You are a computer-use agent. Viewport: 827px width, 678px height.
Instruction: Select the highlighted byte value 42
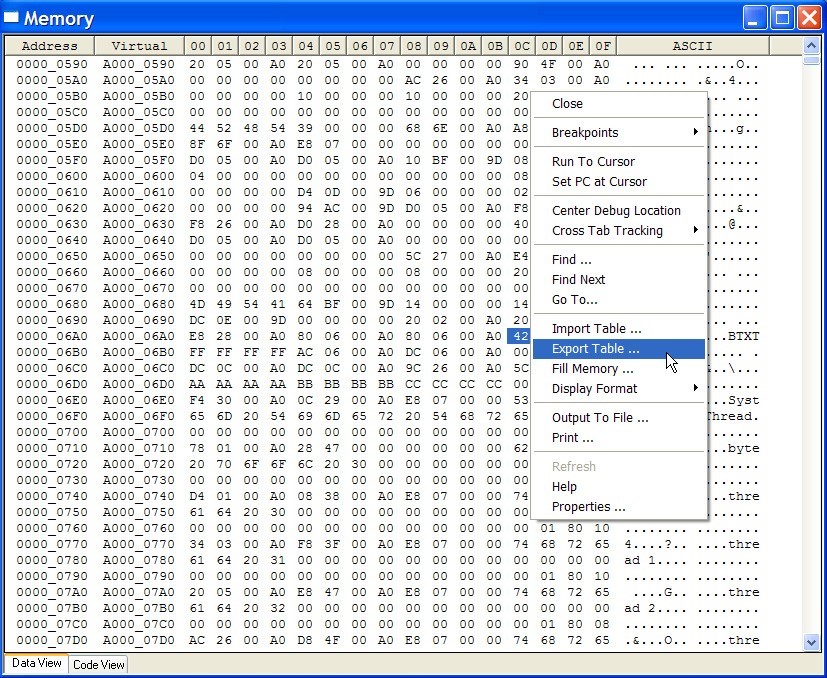pos(521,337)
